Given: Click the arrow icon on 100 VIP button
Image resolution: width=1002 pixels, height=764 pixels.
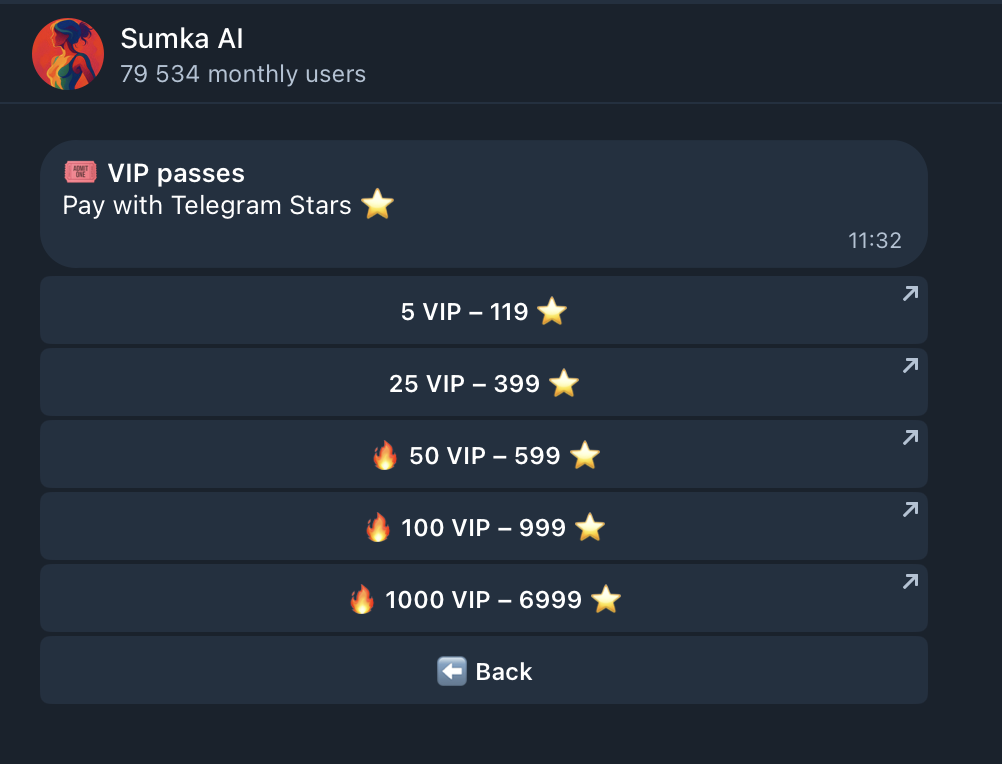Looking at the screenshot, I should click(x=909, y=509).
